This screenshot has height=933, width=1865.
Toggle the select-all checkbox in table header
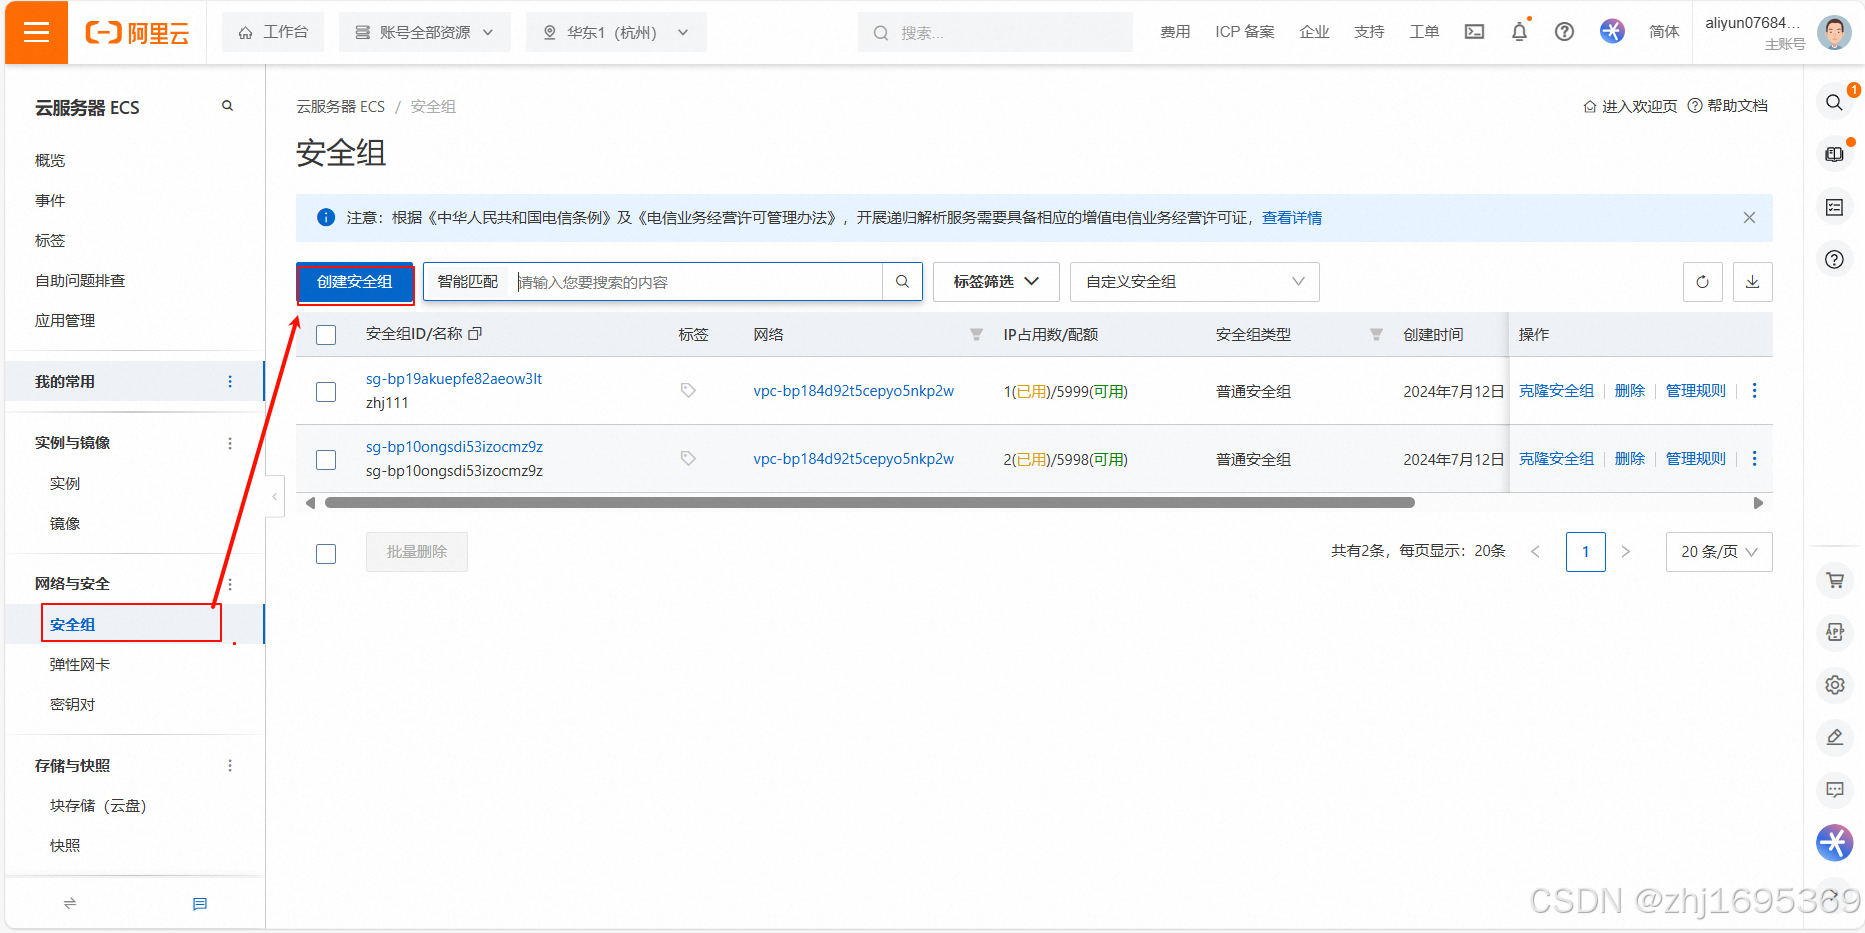(326, 335)
